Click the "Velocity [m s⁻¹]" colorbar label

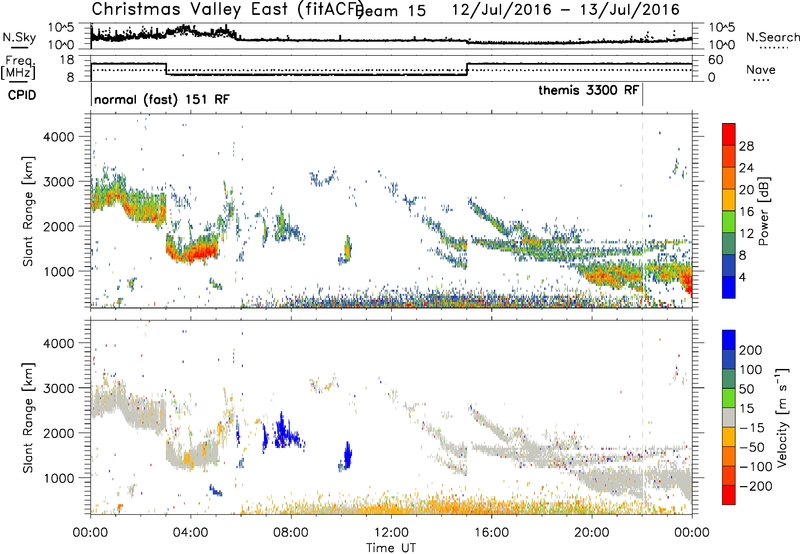click(782, 417)
